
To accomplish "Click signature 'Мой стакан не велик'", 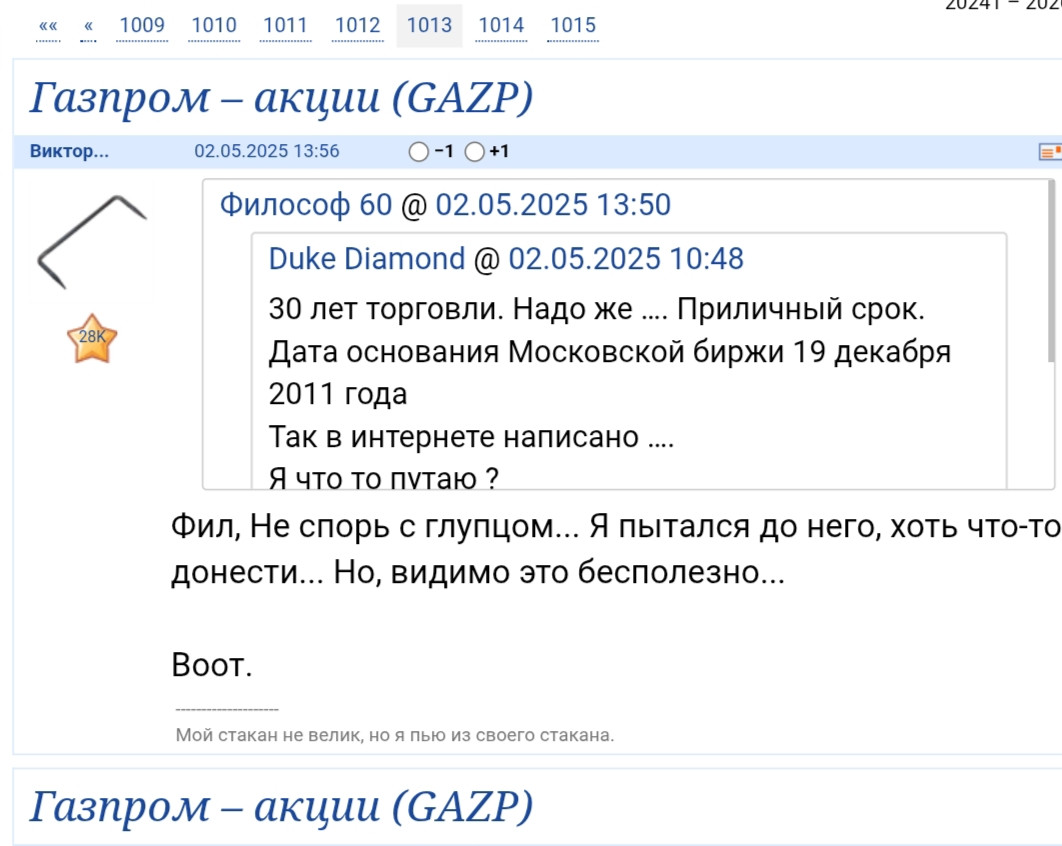I will tap(268, 735).
